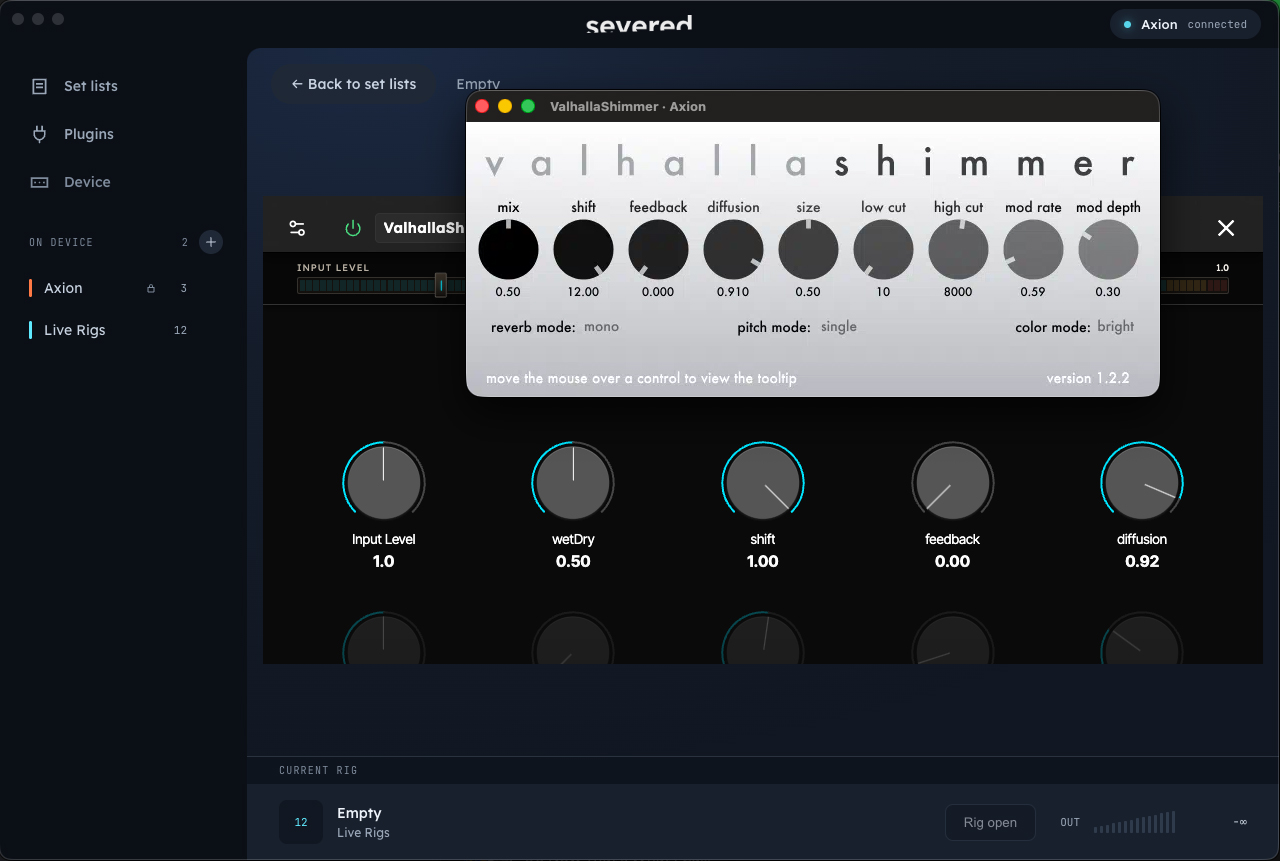The width and height of the screenshot is (1280, 861).
Task: Click the ValhallaShimmer window title bar
Action: (x=813, y=107)
